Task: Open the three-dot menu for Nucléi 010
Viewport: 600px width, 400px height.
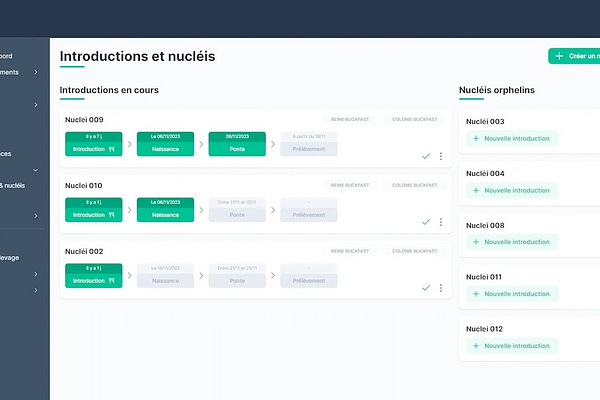Action: click(x=441, y=222)
